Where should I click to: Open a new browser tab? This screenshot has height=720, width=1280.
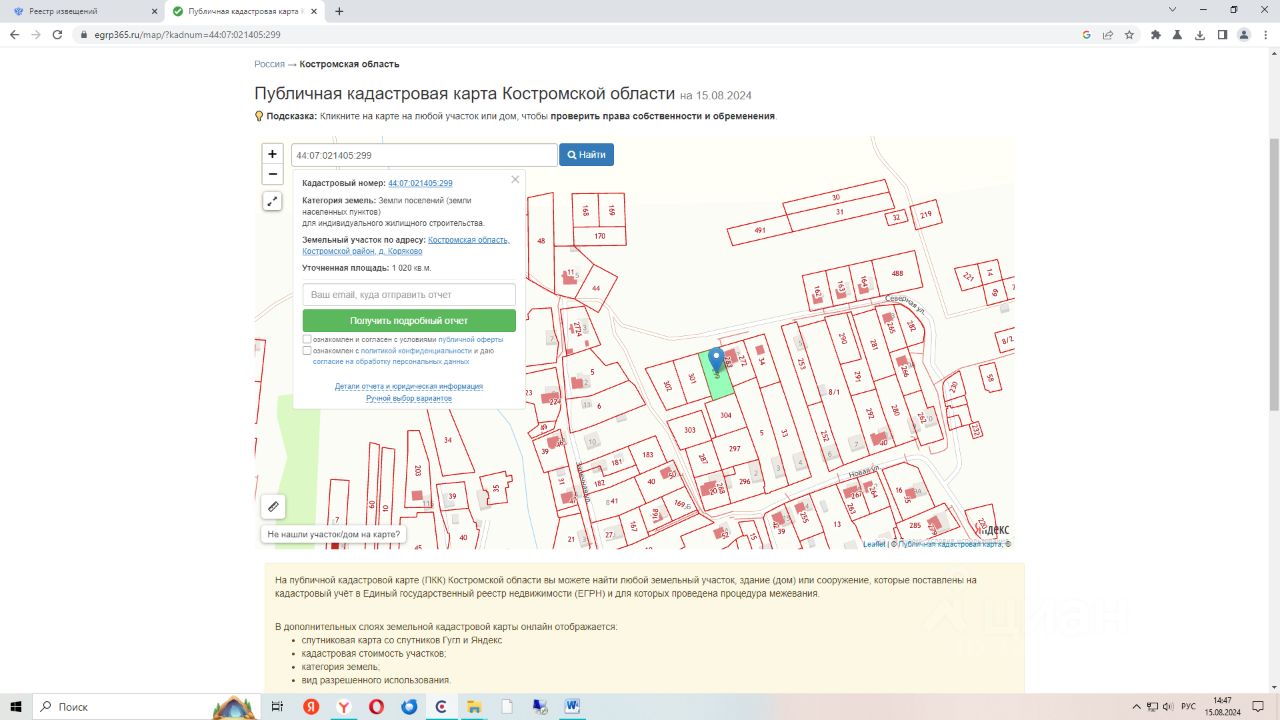coord(339,11)
